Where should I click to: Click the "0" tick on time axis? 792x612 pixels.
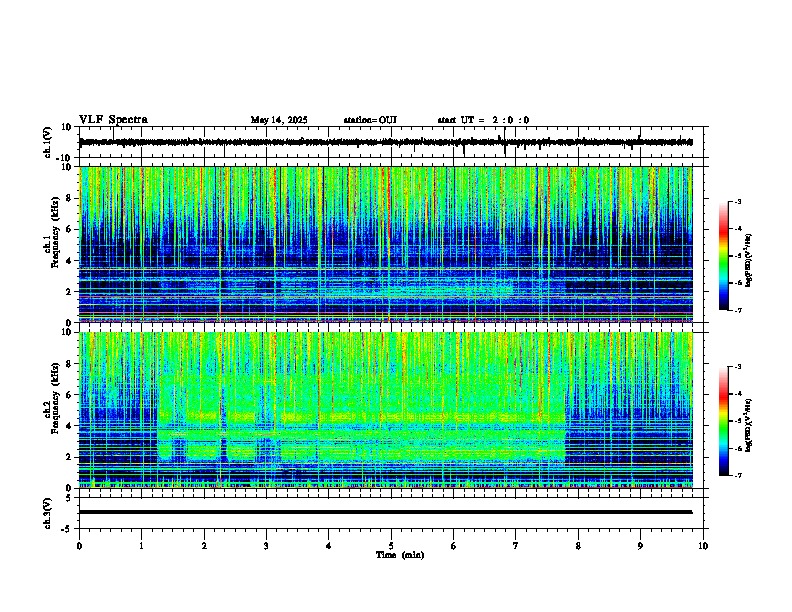coord(79,546)
